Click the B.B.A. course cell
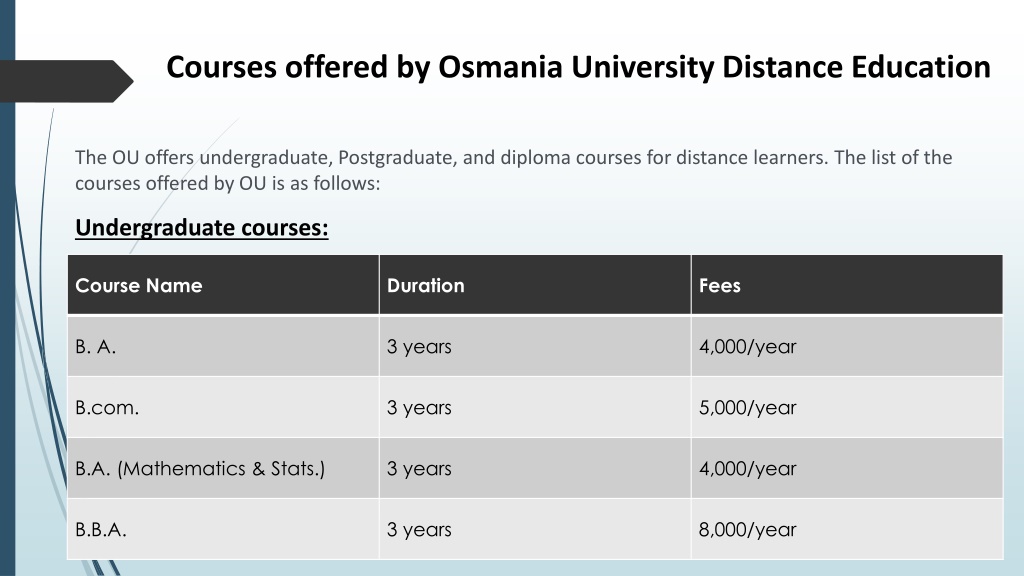 [223, 530]
